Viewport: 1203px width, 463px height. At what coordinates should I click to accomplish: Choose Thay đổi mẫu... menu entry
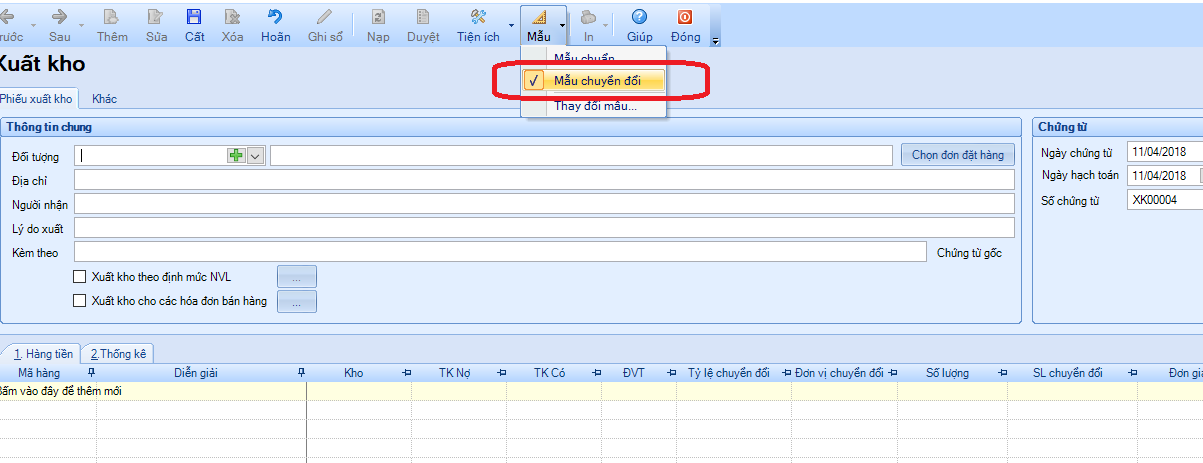pyautogui.click(x=595, y=105)
